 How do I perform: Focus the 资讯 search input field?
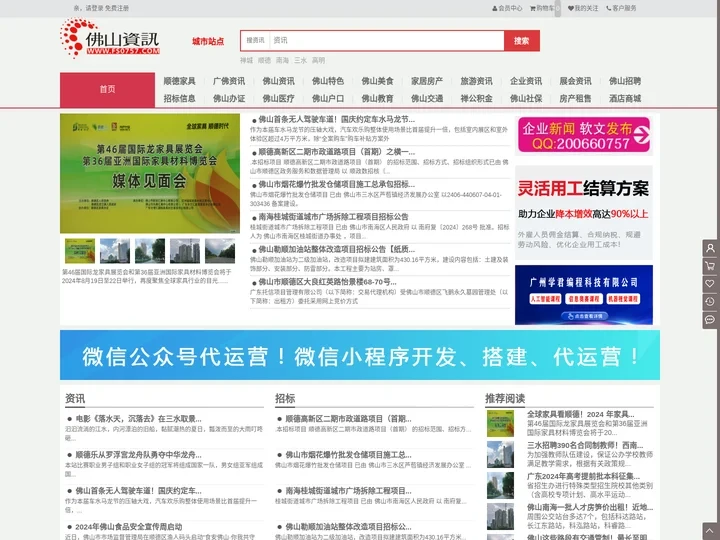[x=387, y=40]
